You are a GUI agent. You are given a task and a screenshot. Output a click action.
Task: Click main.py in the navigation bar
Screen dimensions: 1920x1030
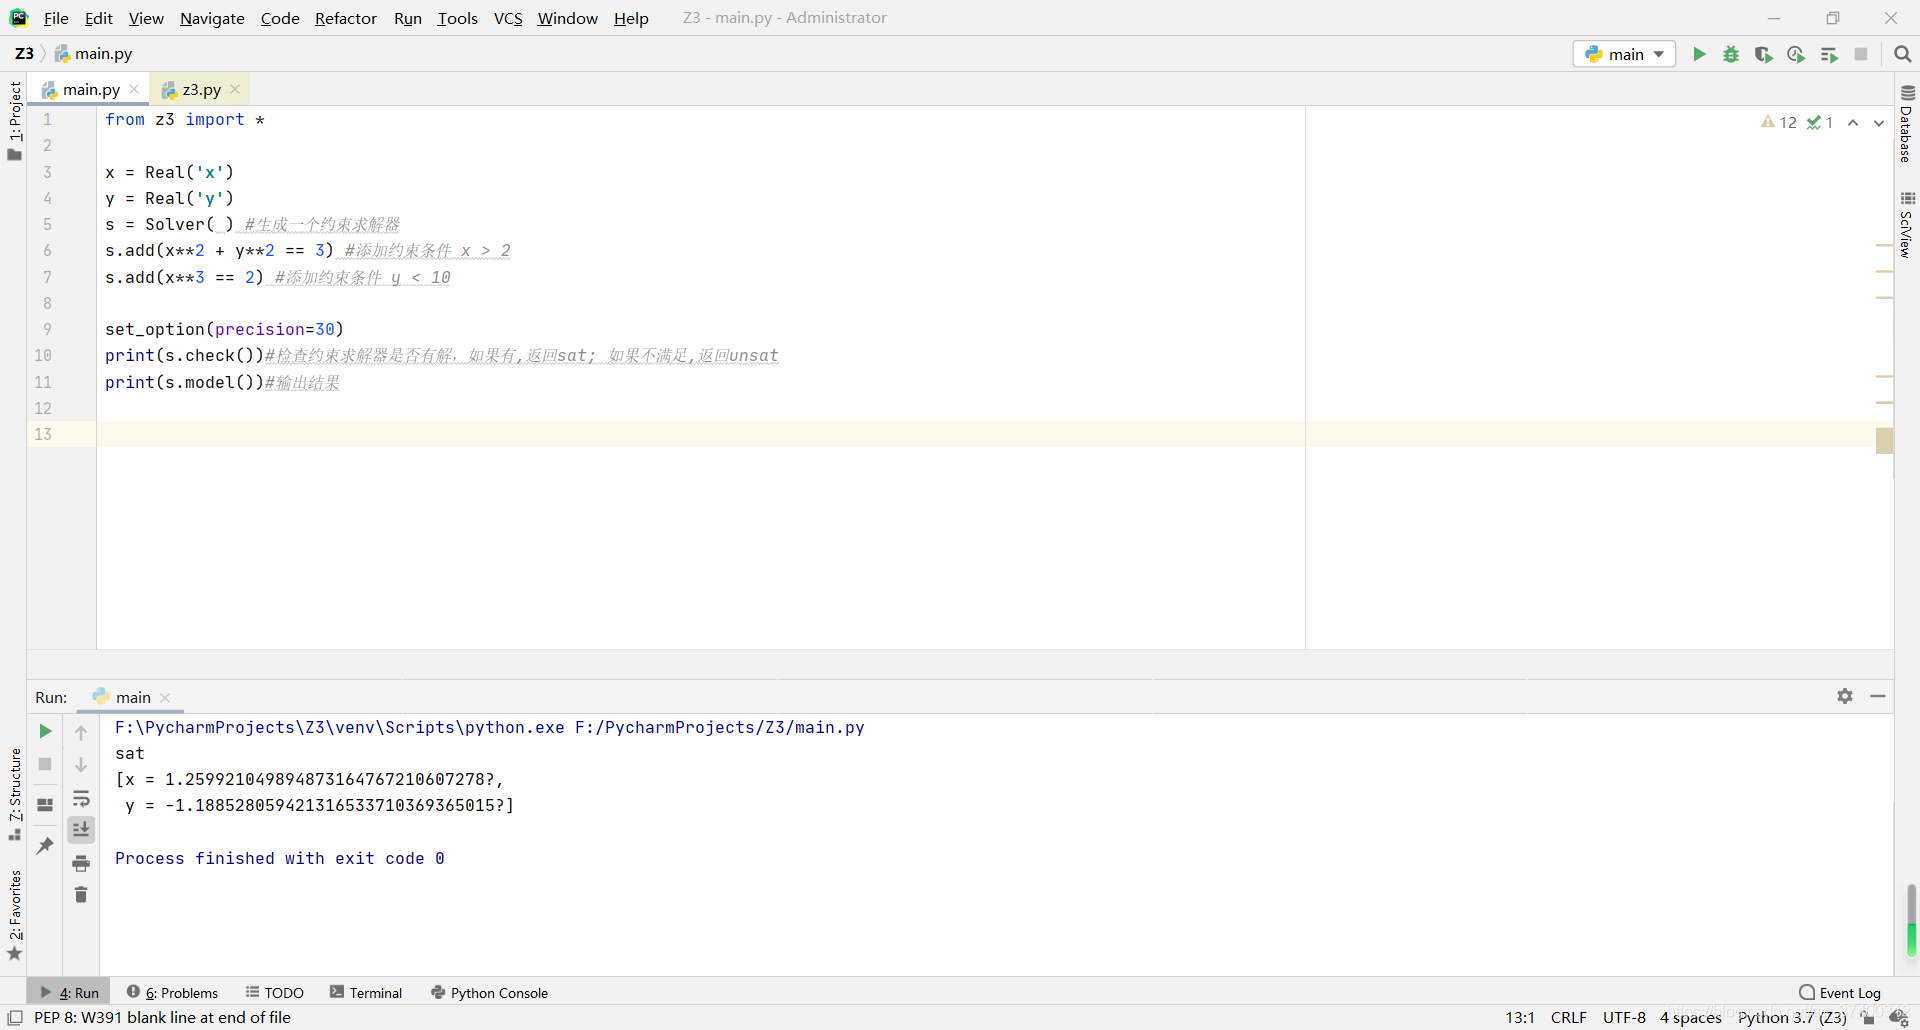93,53
